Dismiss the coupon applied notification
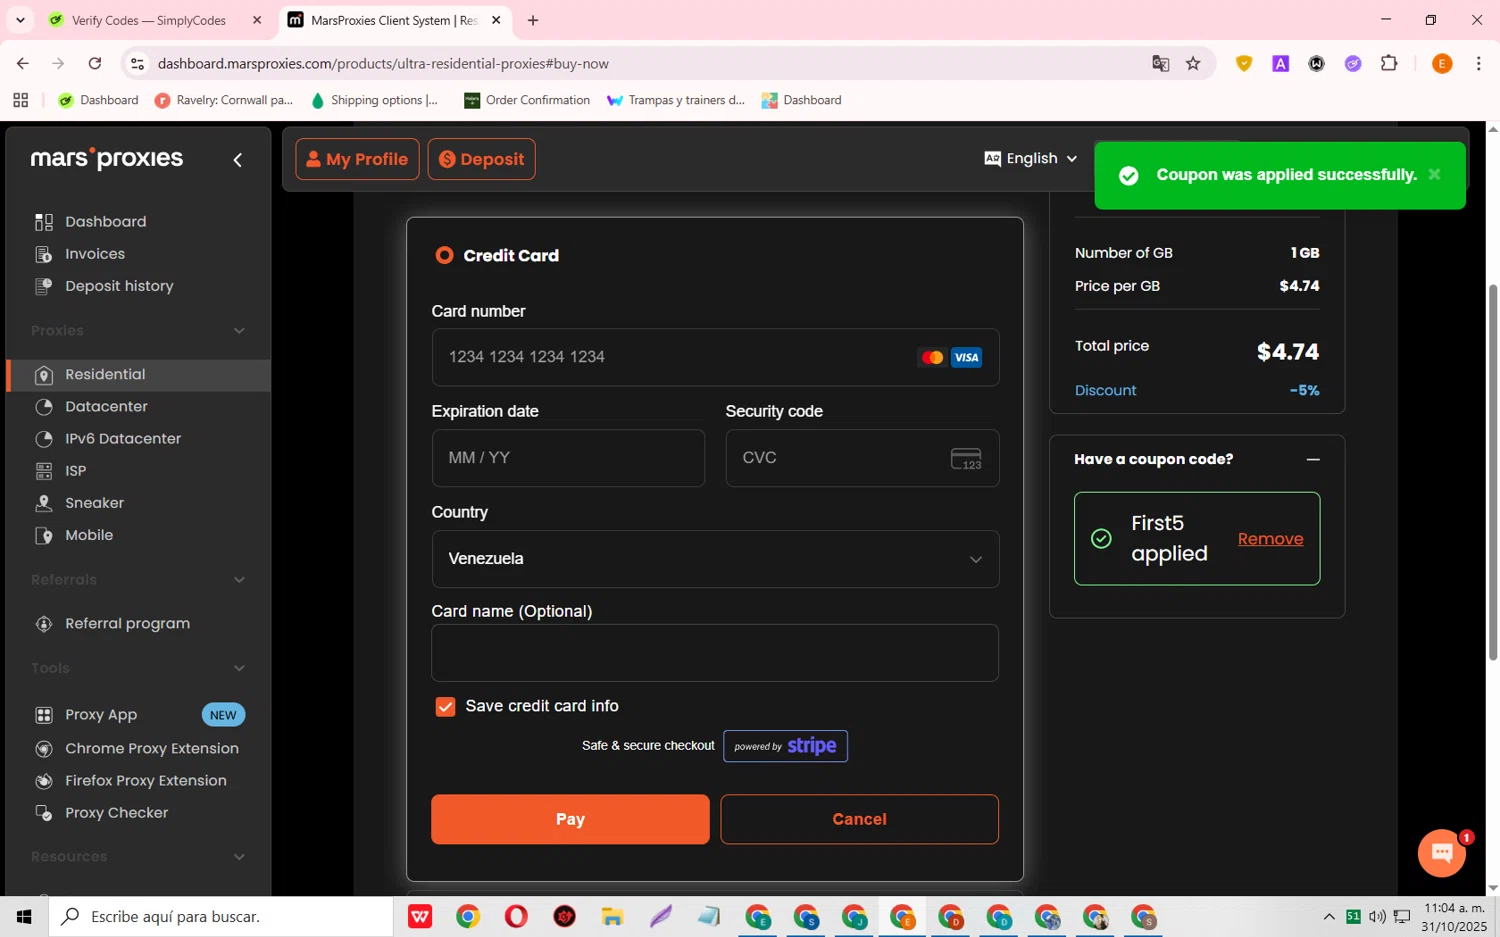Viewport: 1500px width, 937px height. coord(1434,174)
